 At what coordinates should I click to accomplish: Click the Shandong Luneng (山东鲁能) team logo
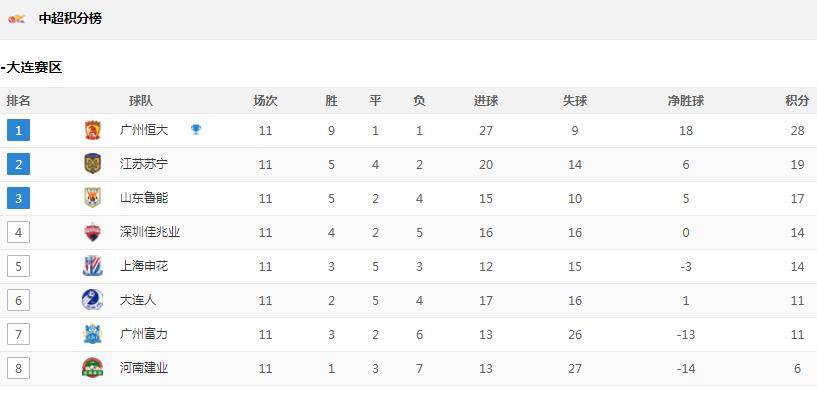[x=92, y=198]
